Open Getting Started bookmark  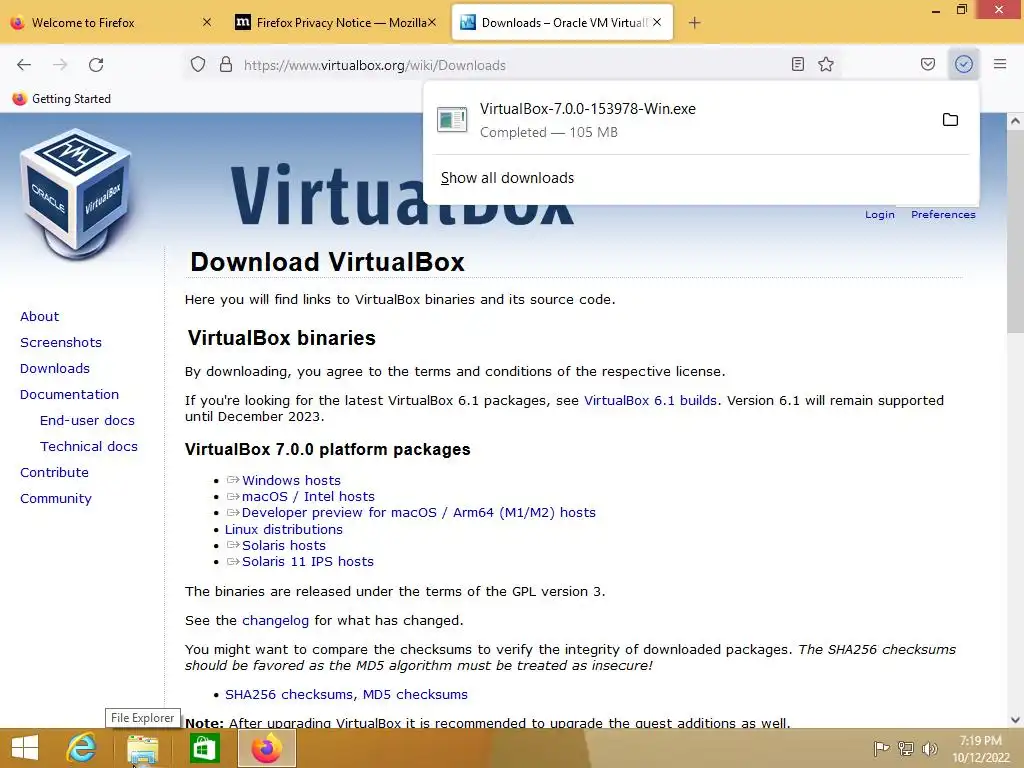(x=62, y=99)
